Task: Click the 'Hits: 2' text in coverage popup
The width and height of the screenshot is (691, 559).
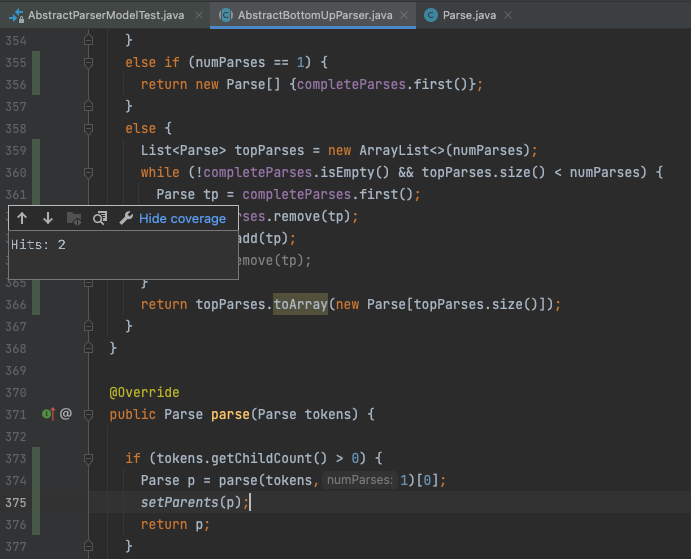Action: pyautogui.click(x=38, y=245)
